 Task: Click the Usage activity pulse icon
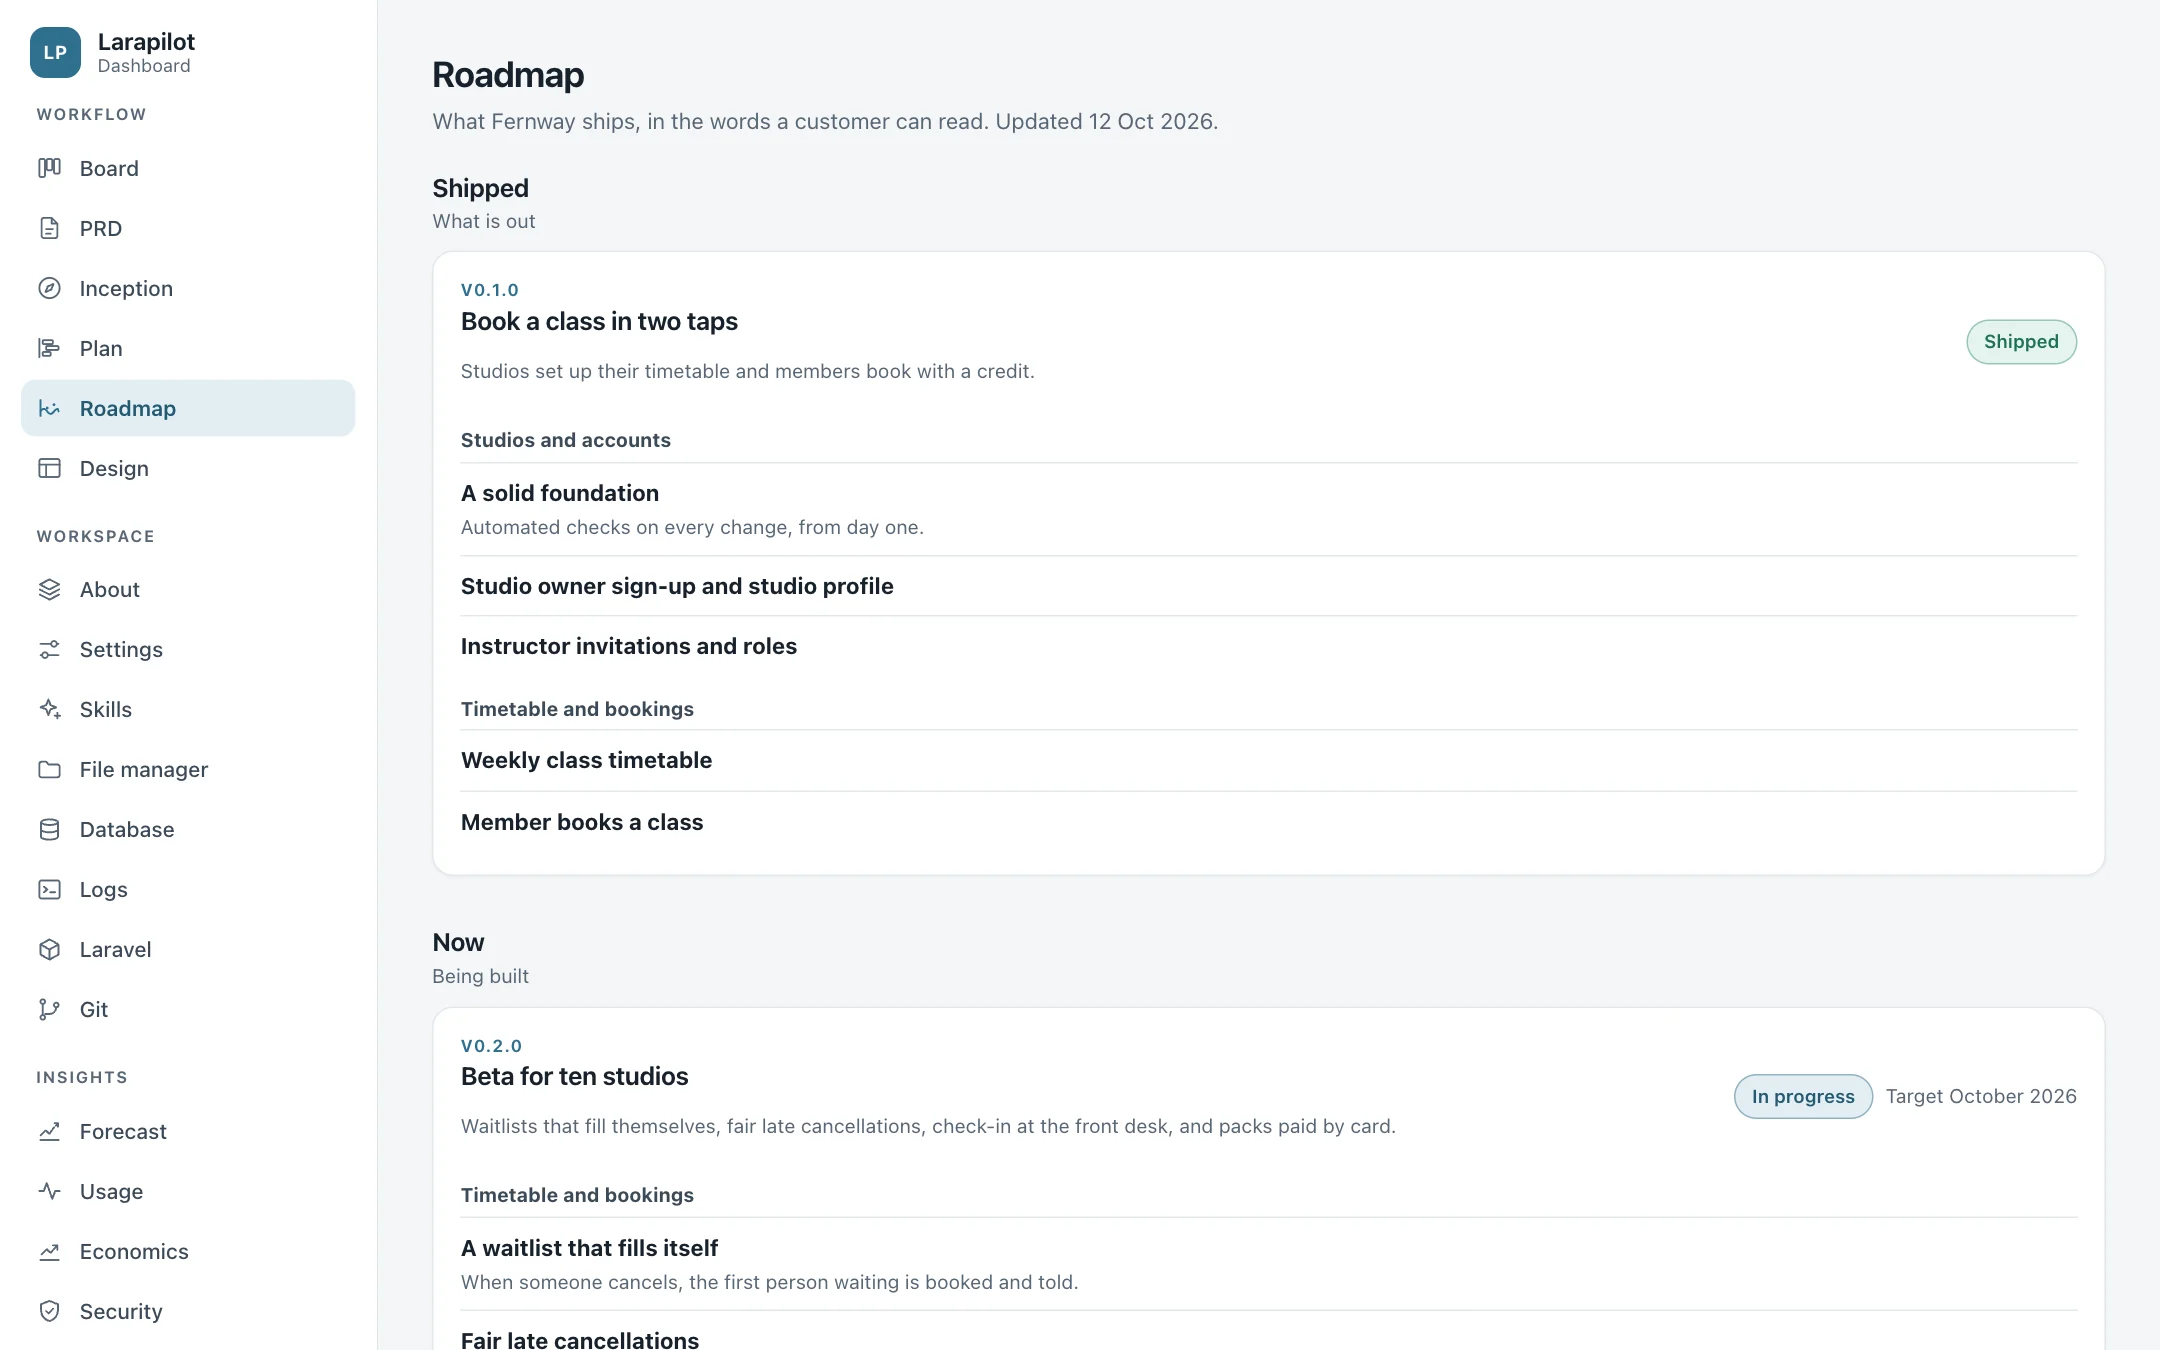coord(49,1191)
